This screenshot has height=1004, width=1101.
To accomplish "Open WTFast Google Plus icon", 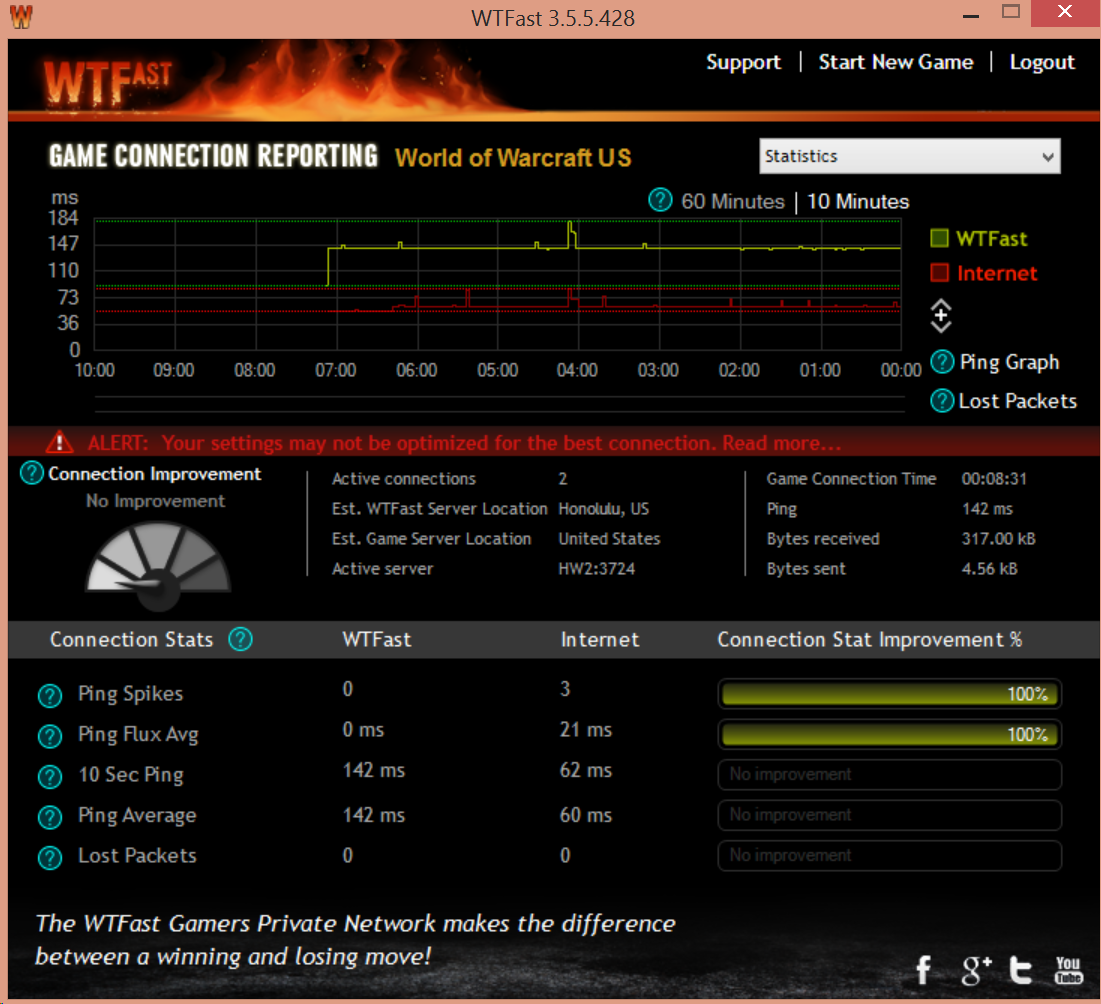I will click(x=976, y=970).
